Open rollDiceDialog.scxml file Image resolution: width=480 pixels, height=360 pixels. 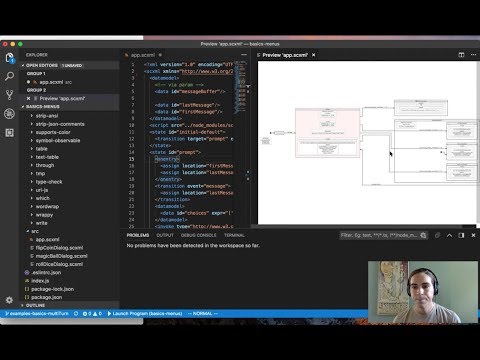59,264
